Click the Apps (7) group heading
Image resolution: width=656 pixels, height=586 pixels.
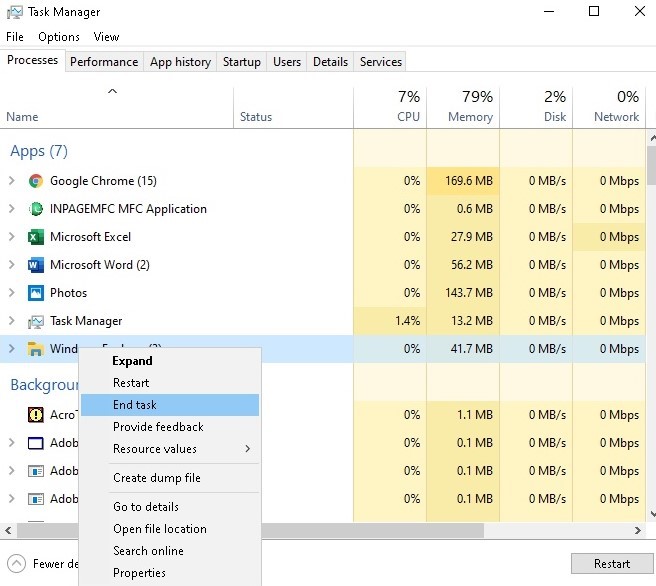39,151
